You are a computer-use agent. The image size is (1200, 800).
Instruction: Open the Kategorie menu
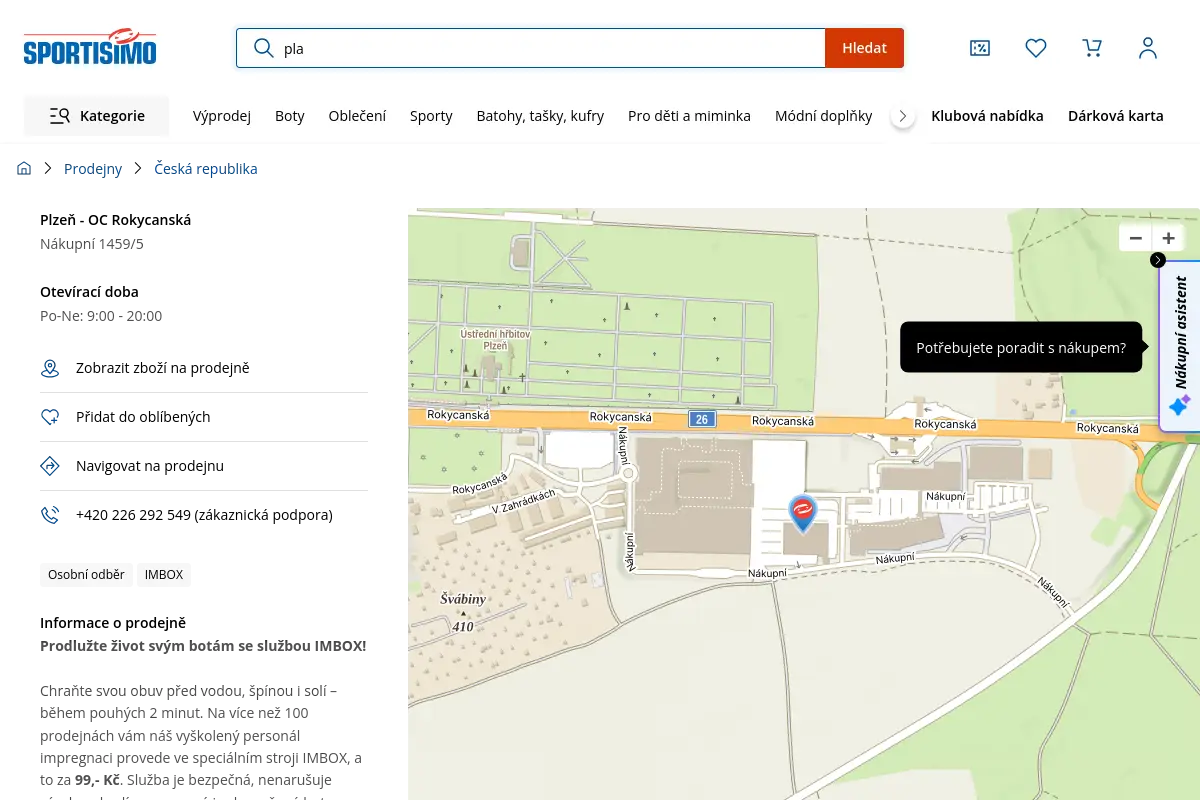(x=96, y=116)
